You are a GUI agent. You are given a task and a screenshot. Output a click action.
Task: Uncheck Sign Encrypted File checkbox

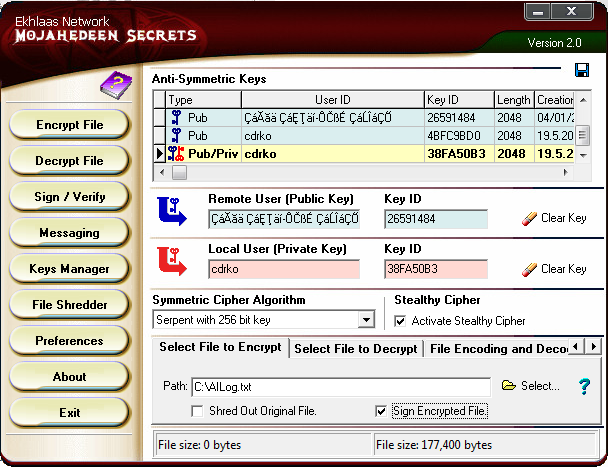(x=381, y=411)
